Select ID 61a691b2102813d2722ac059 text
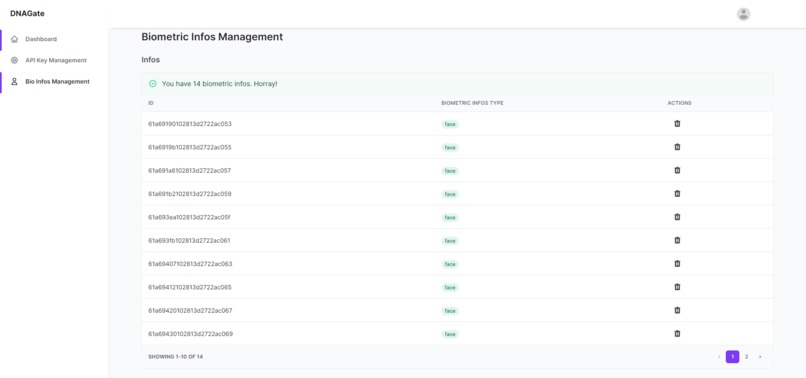The width and height of the screenshot is (806, 378). (190, 194)
